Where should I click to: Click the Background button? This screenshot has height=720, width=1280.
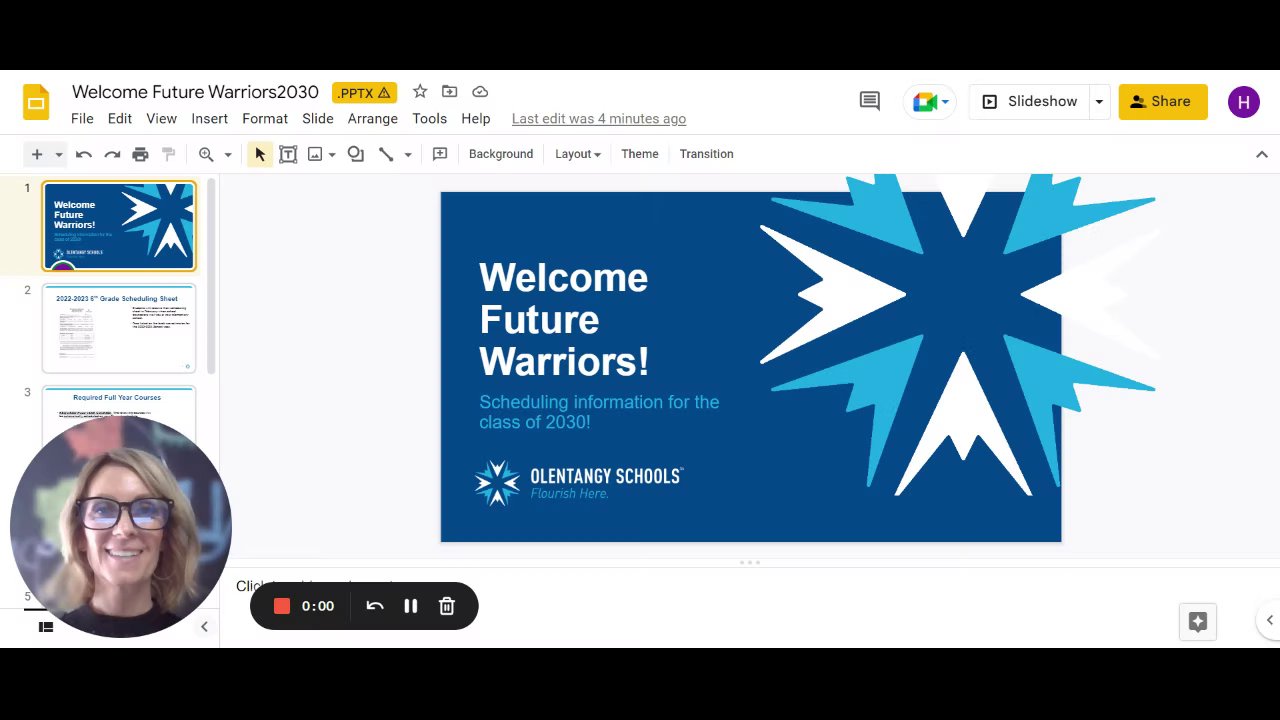[501, 154]
